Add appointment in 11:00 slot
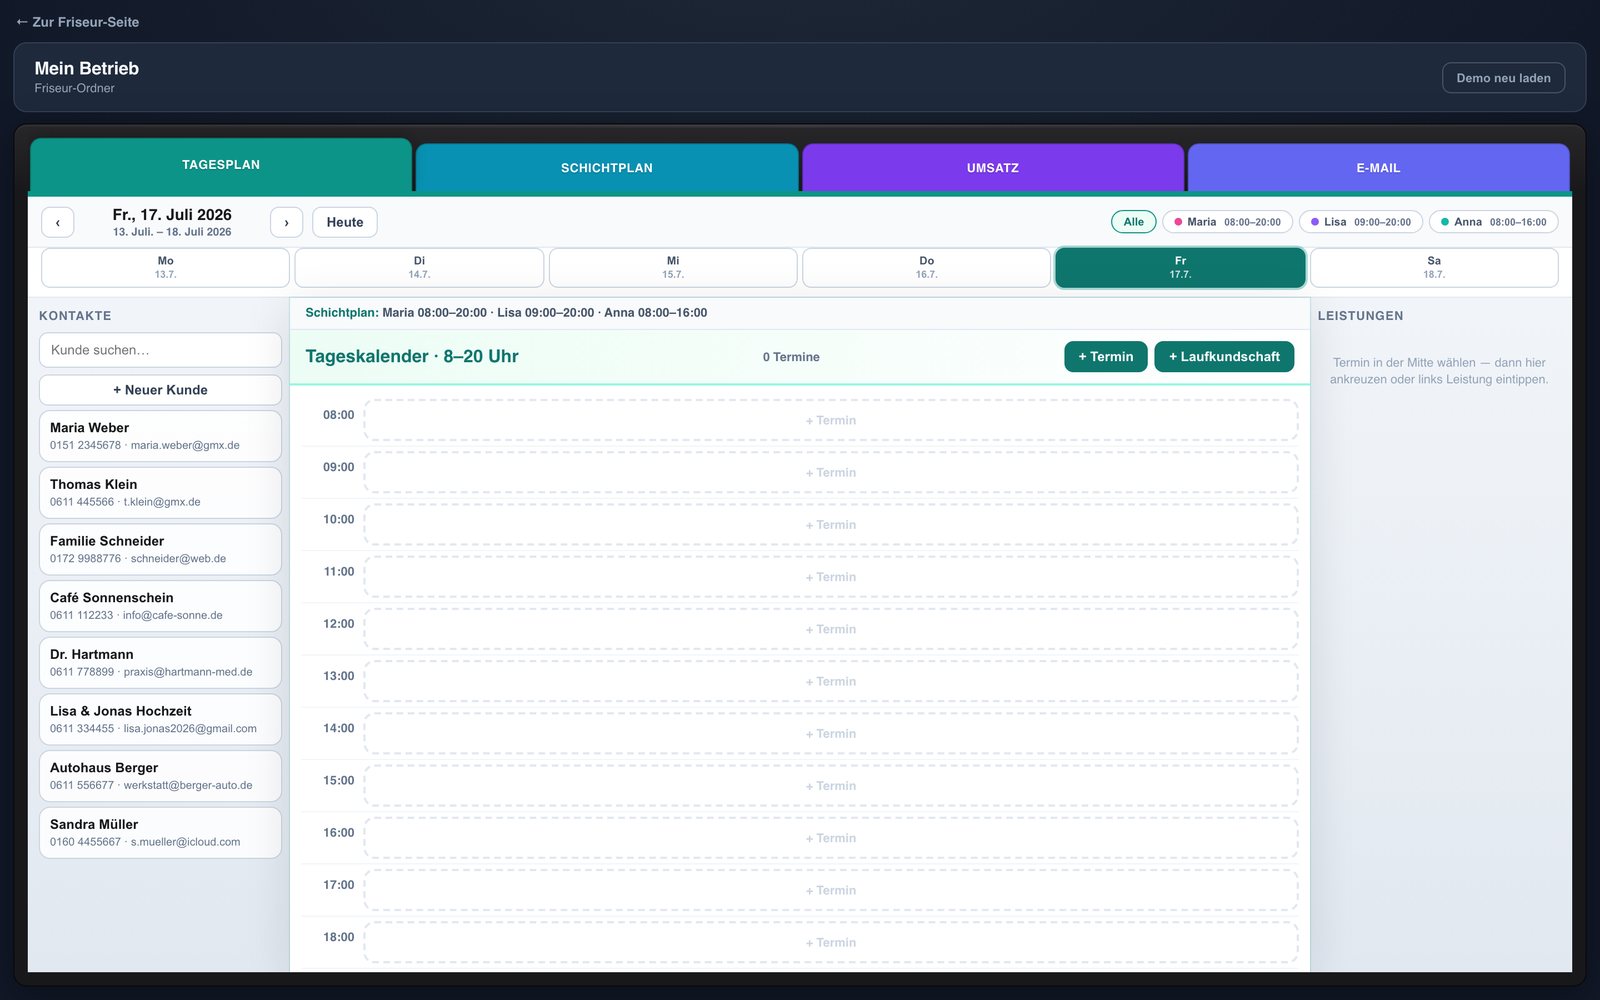 (x=831, y=577)
